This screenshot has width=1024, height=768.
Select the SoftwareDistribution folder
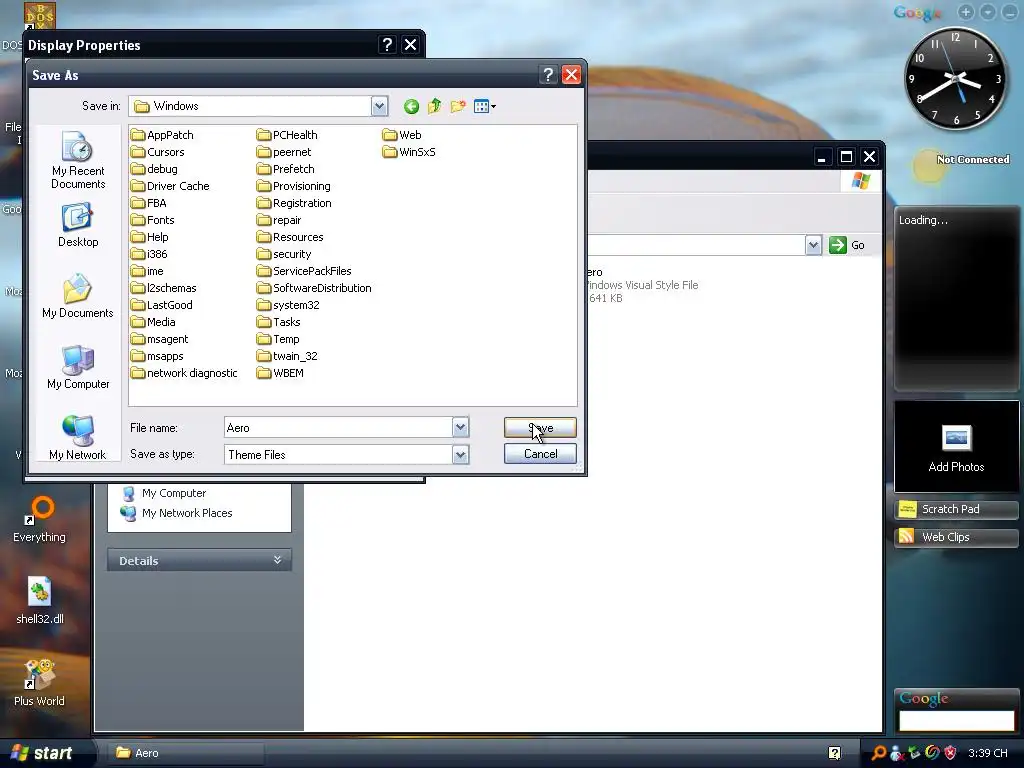click(x=315, y=288)
